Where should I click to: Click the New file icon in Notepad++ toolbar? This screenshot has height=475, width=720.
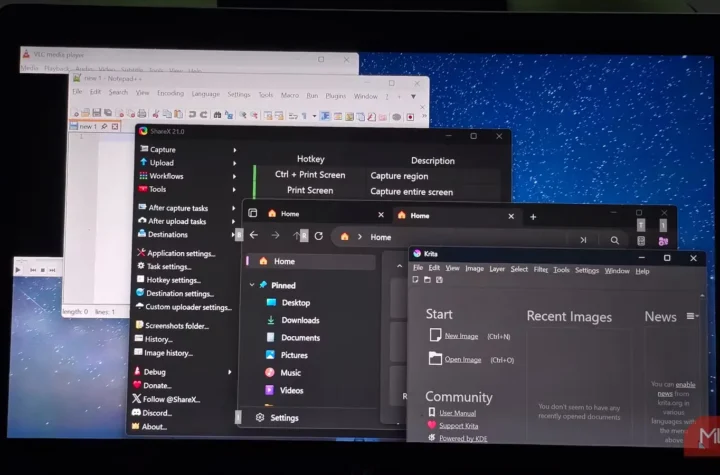point(75,113)
